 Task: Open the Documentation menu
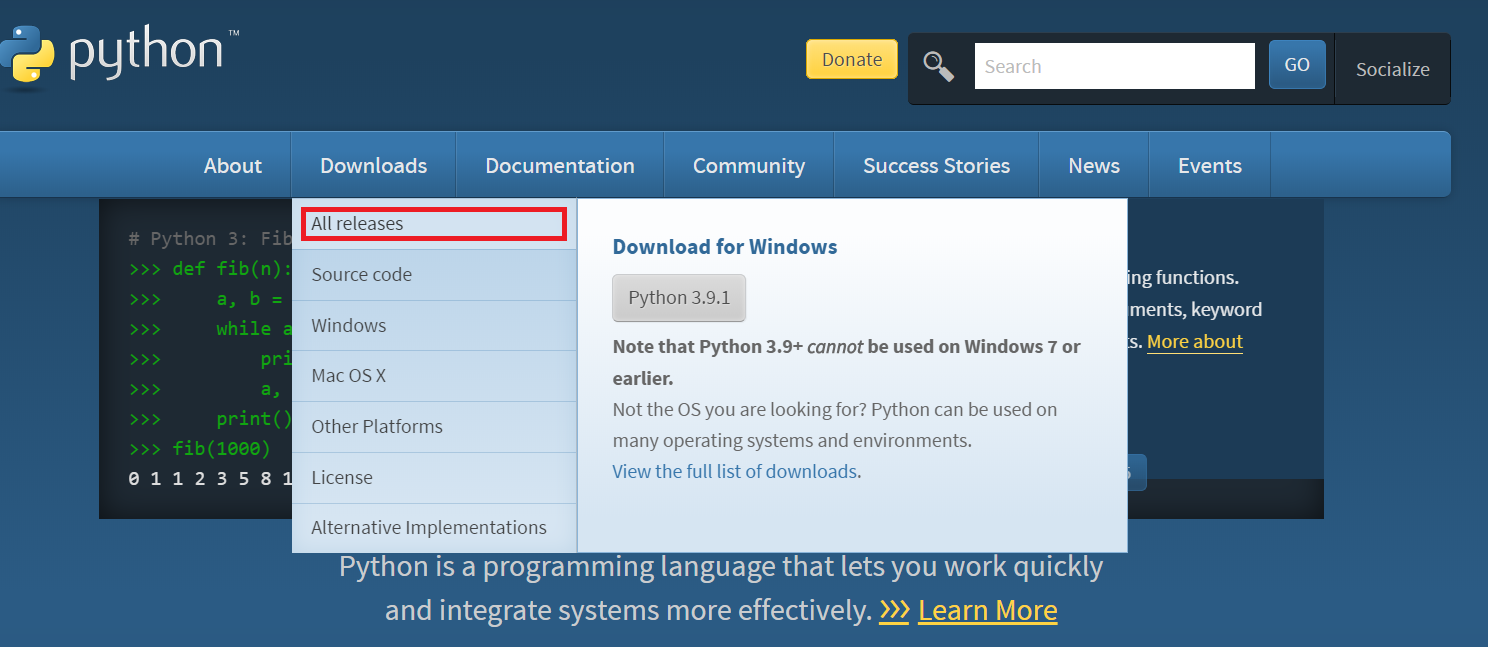point(560,165)
